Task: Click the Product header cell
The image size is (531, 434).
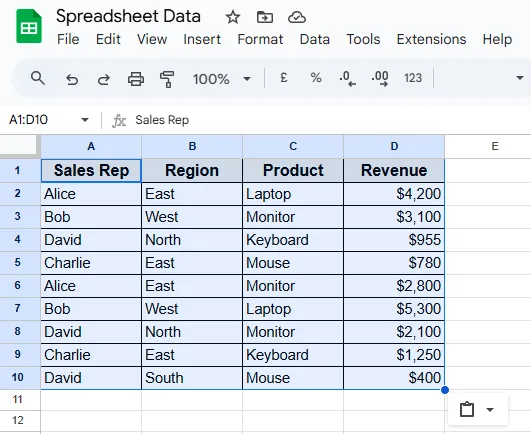Action: [x=293, y=171]
